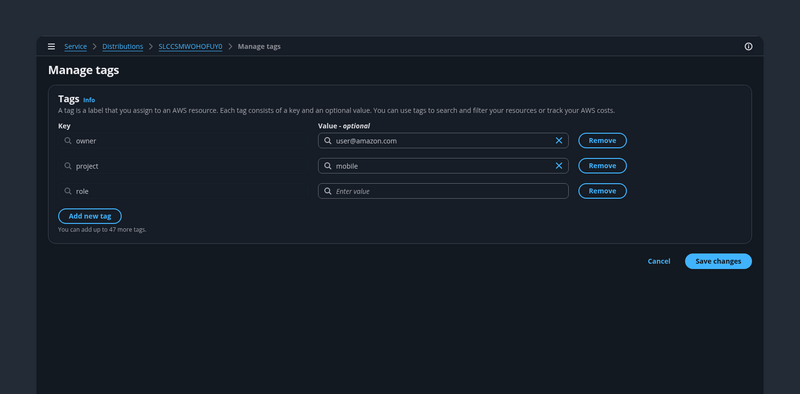The height and width of the screenshot is (394, 800).
Task: Cancel tag editing
Action: coord(659,261)
